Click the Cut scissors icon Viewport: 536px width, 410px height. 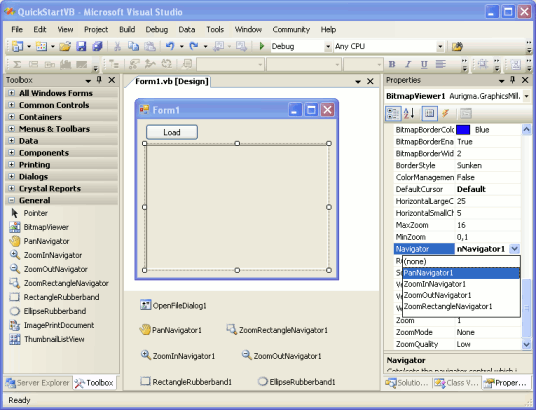(x=117, y=46)
